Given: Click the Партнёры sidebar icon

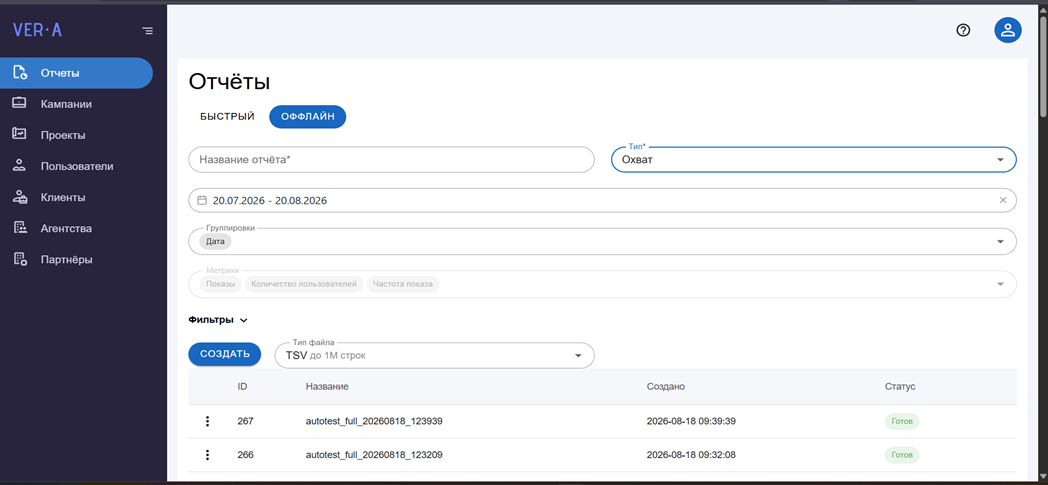Looking at the screenshot, I should pos(20,259).
